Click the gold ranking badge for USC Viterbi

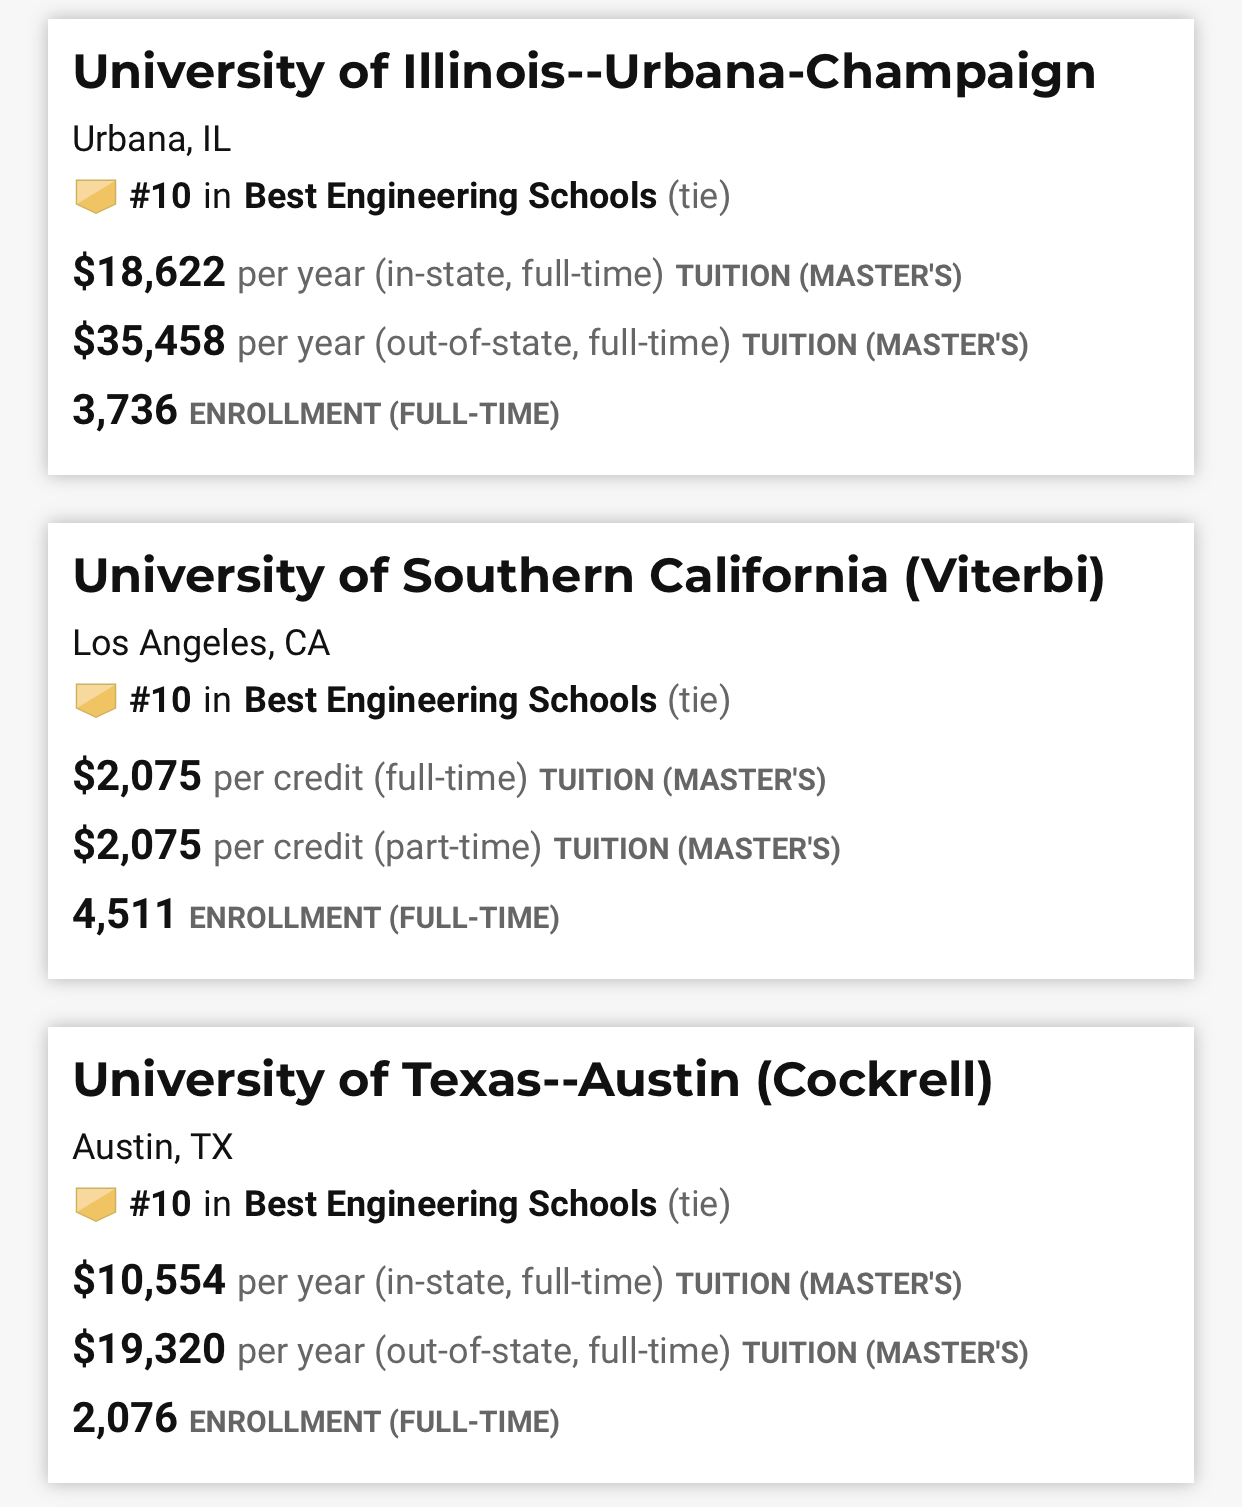96,700
